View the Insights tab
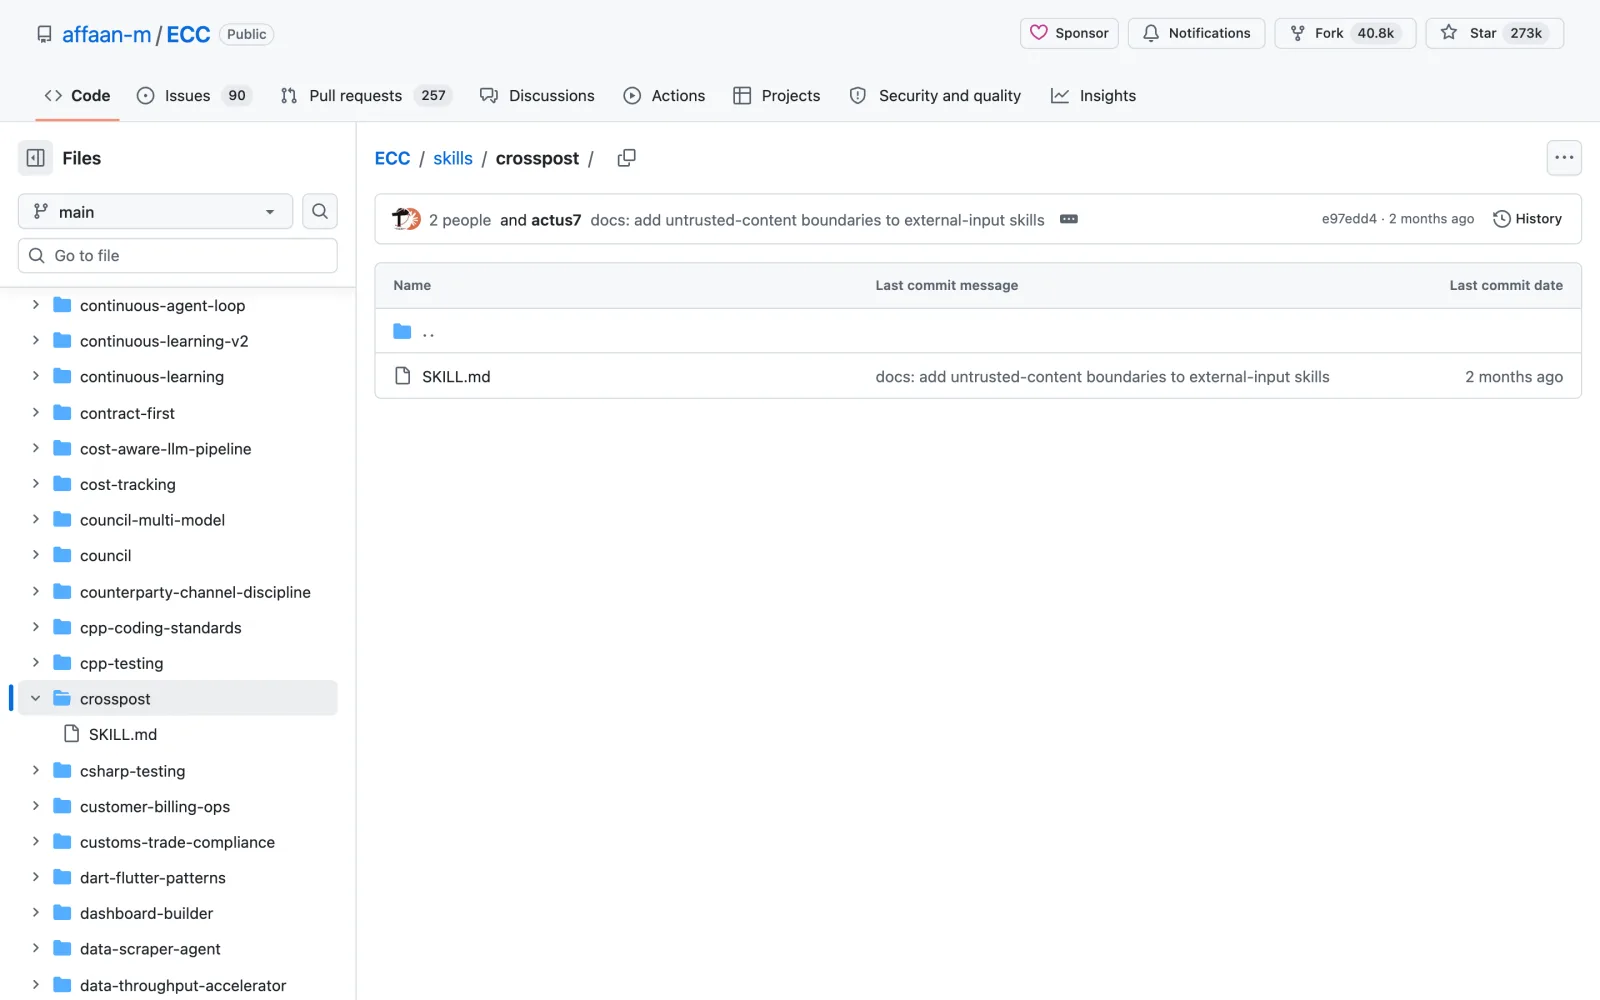 pyautogui.click(x=1093, y=96)
